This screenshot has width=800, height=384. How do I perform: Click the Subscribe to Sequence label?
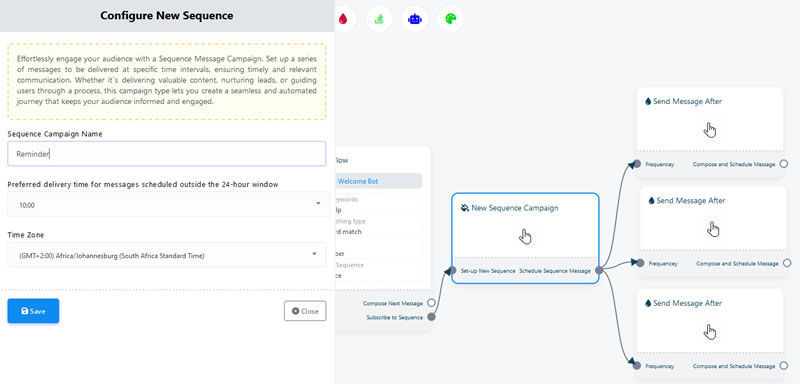pos(394,317)
